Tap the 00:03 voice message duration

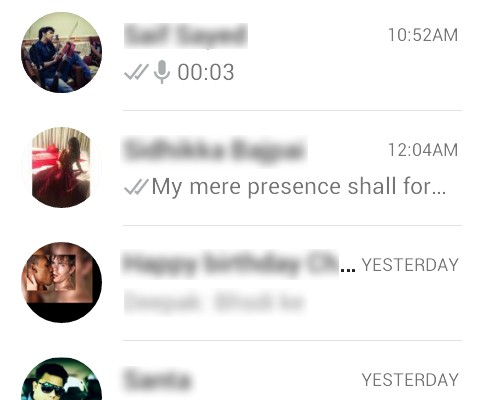point(206,72)
